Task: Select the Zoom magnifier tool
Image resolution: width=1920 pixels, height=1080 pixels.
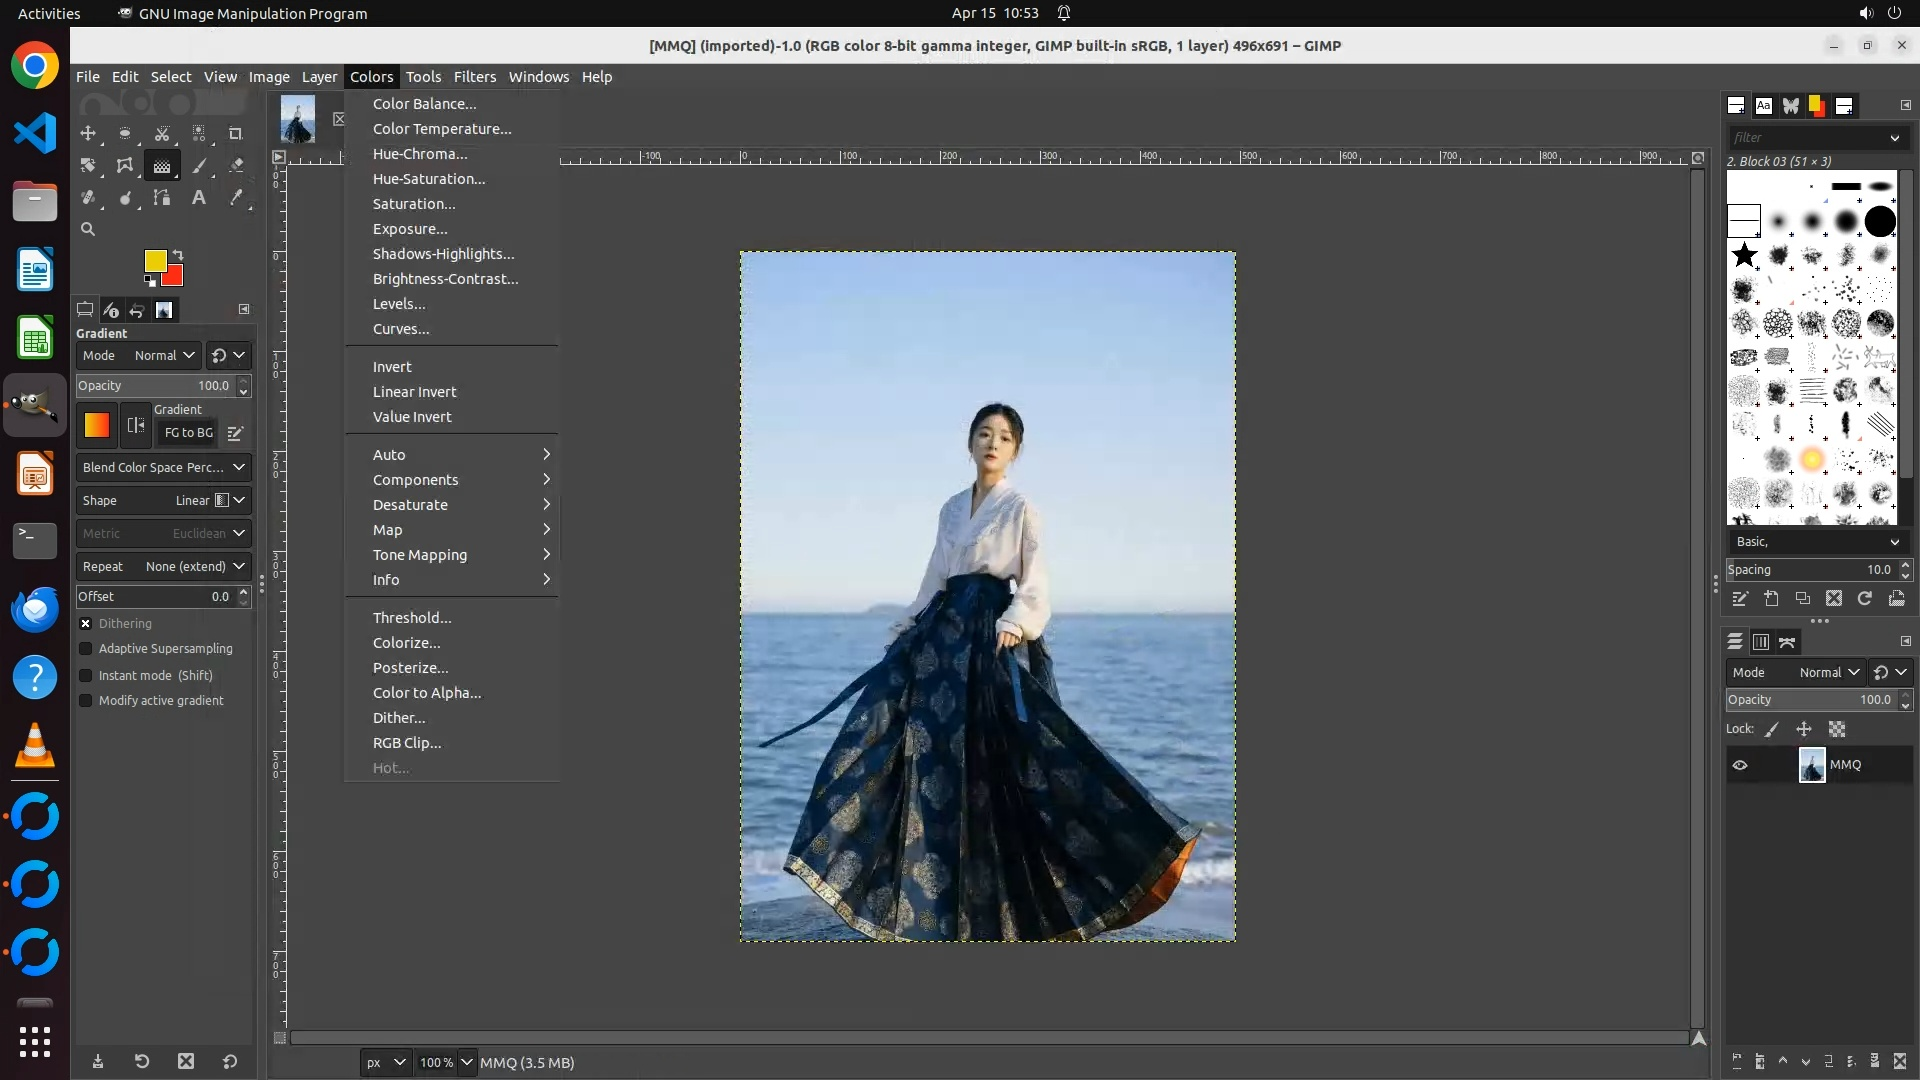Action: coord(88,229)
